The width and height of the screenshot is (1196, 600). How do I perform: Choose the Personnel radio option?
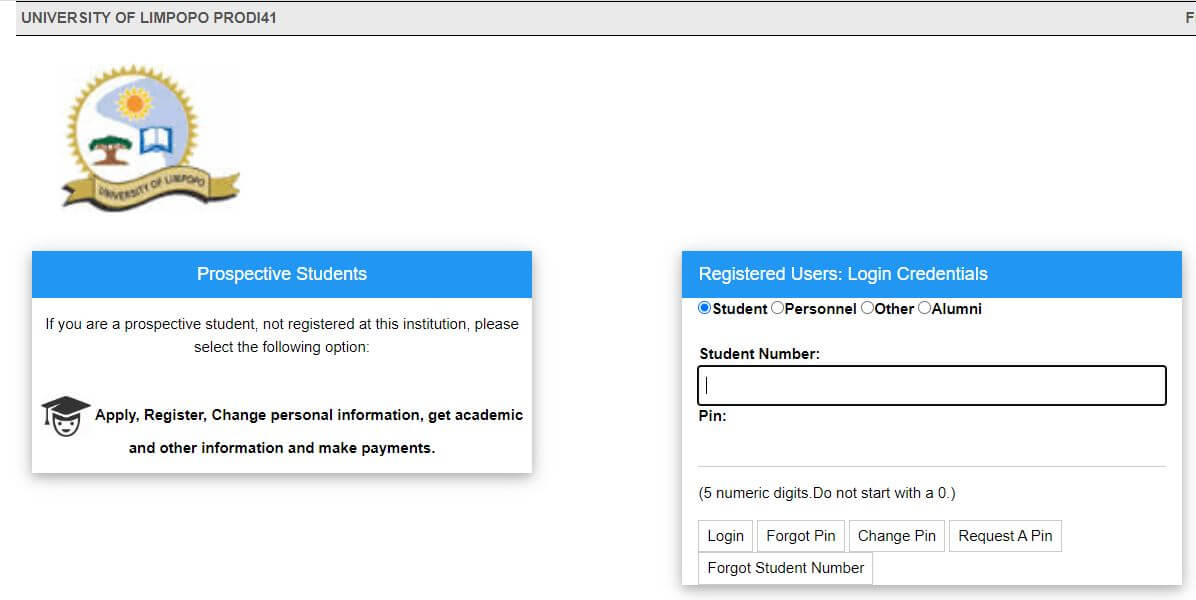click(x=778, y=308)
